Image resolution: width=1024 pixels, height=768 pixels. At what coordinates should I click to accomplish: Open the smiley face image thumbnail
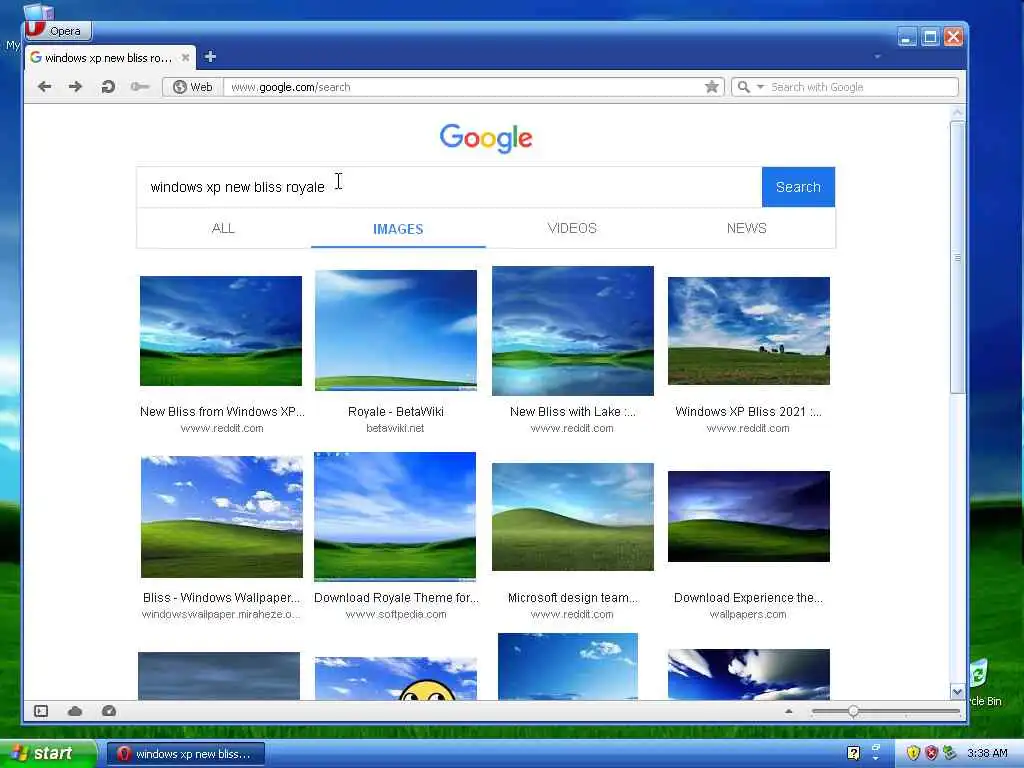[x=396, y=679]
